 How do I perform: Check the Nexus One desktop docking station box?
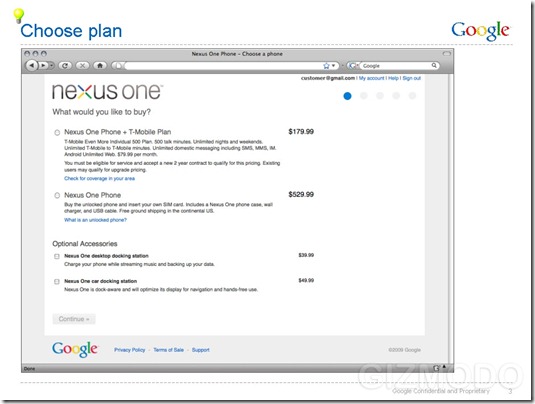57,256
